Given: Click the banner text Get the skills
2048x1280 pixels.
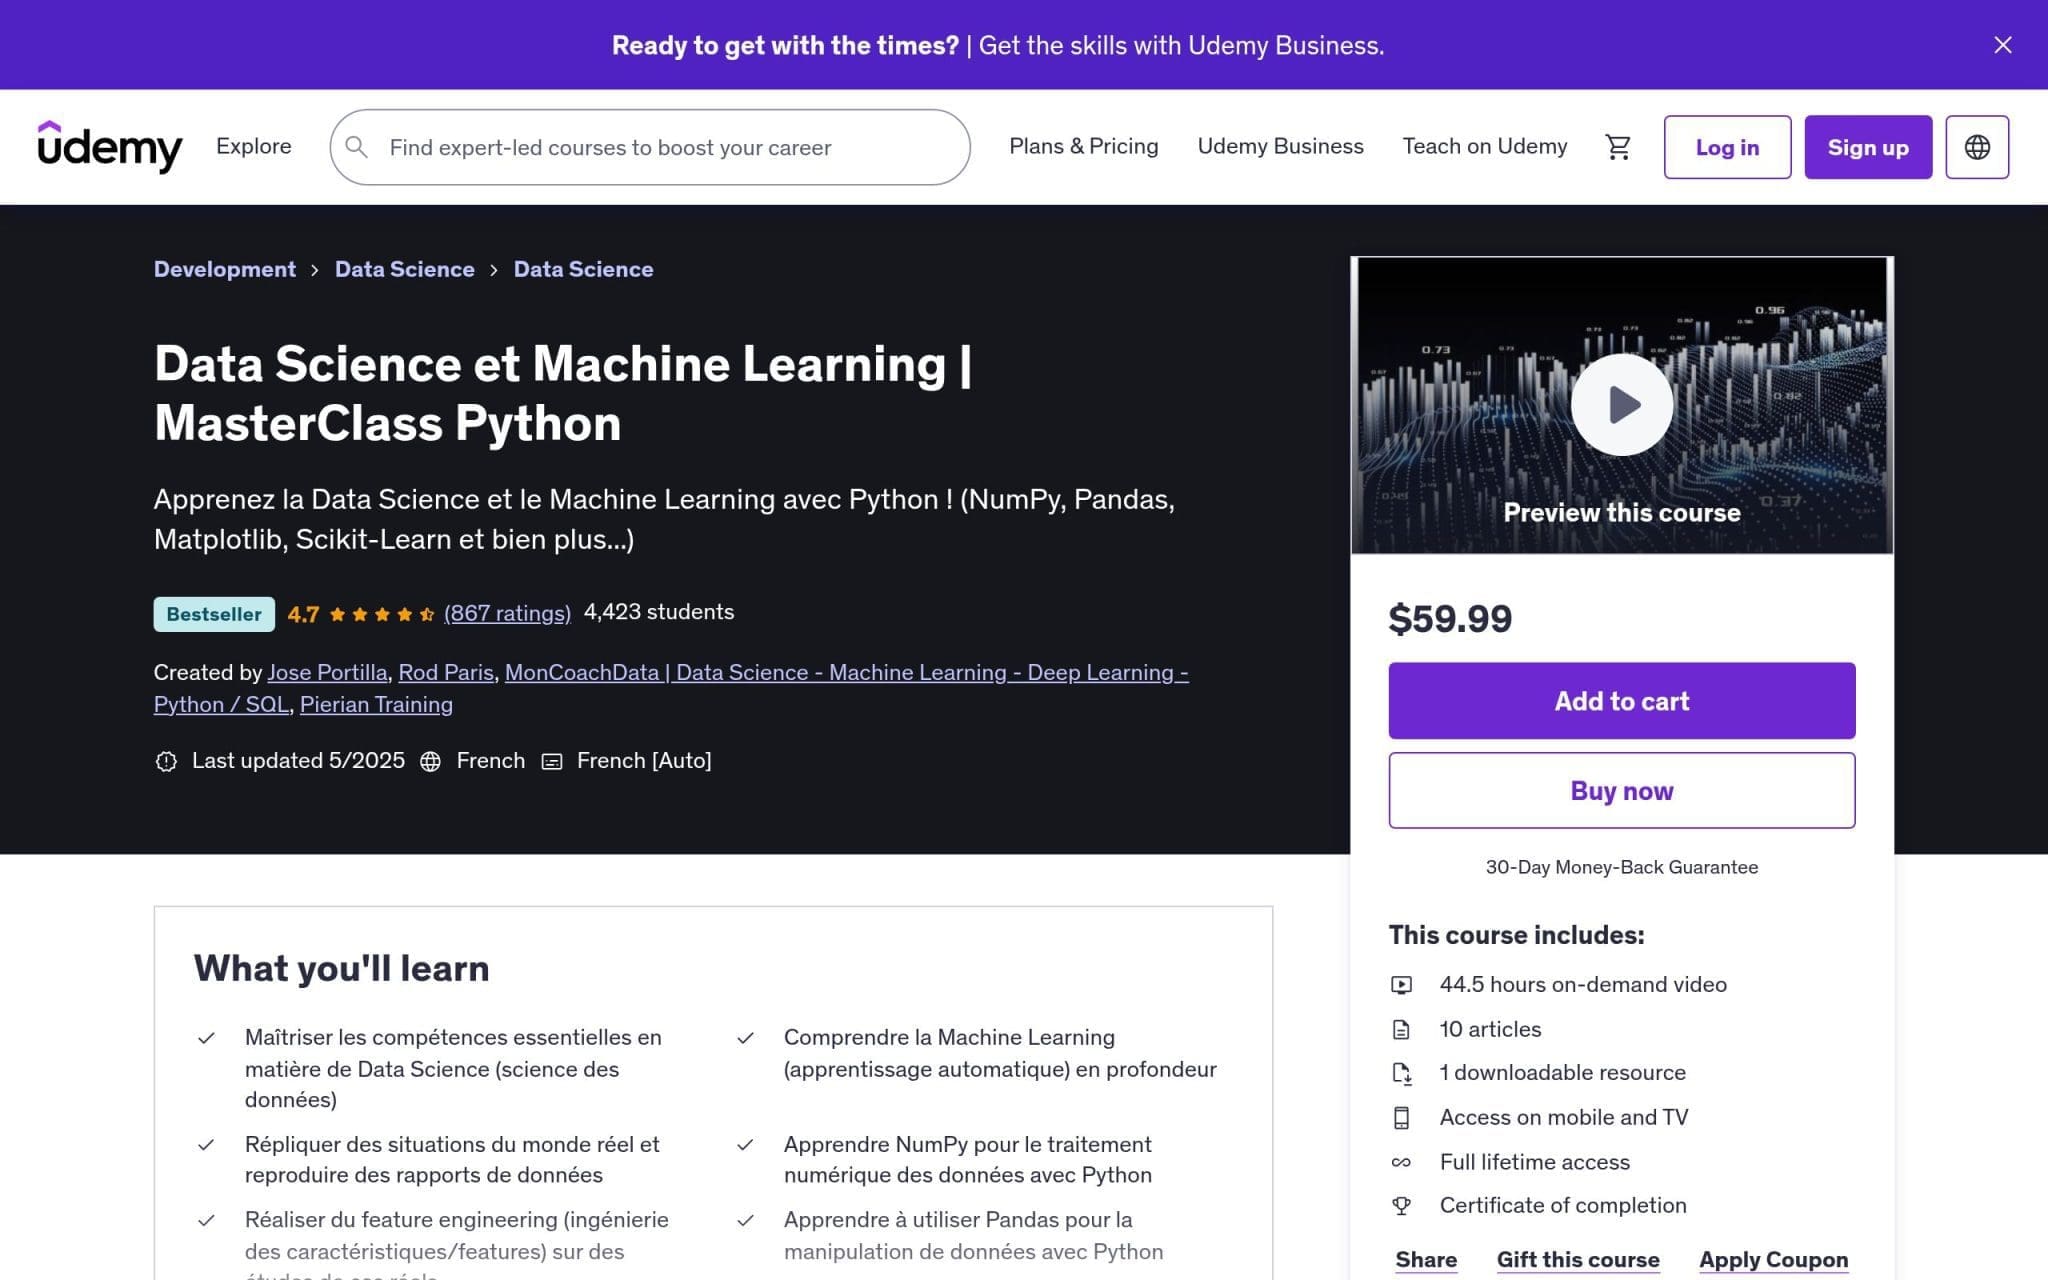Looking at the screenshot, I should click(x=1181, y=45).
